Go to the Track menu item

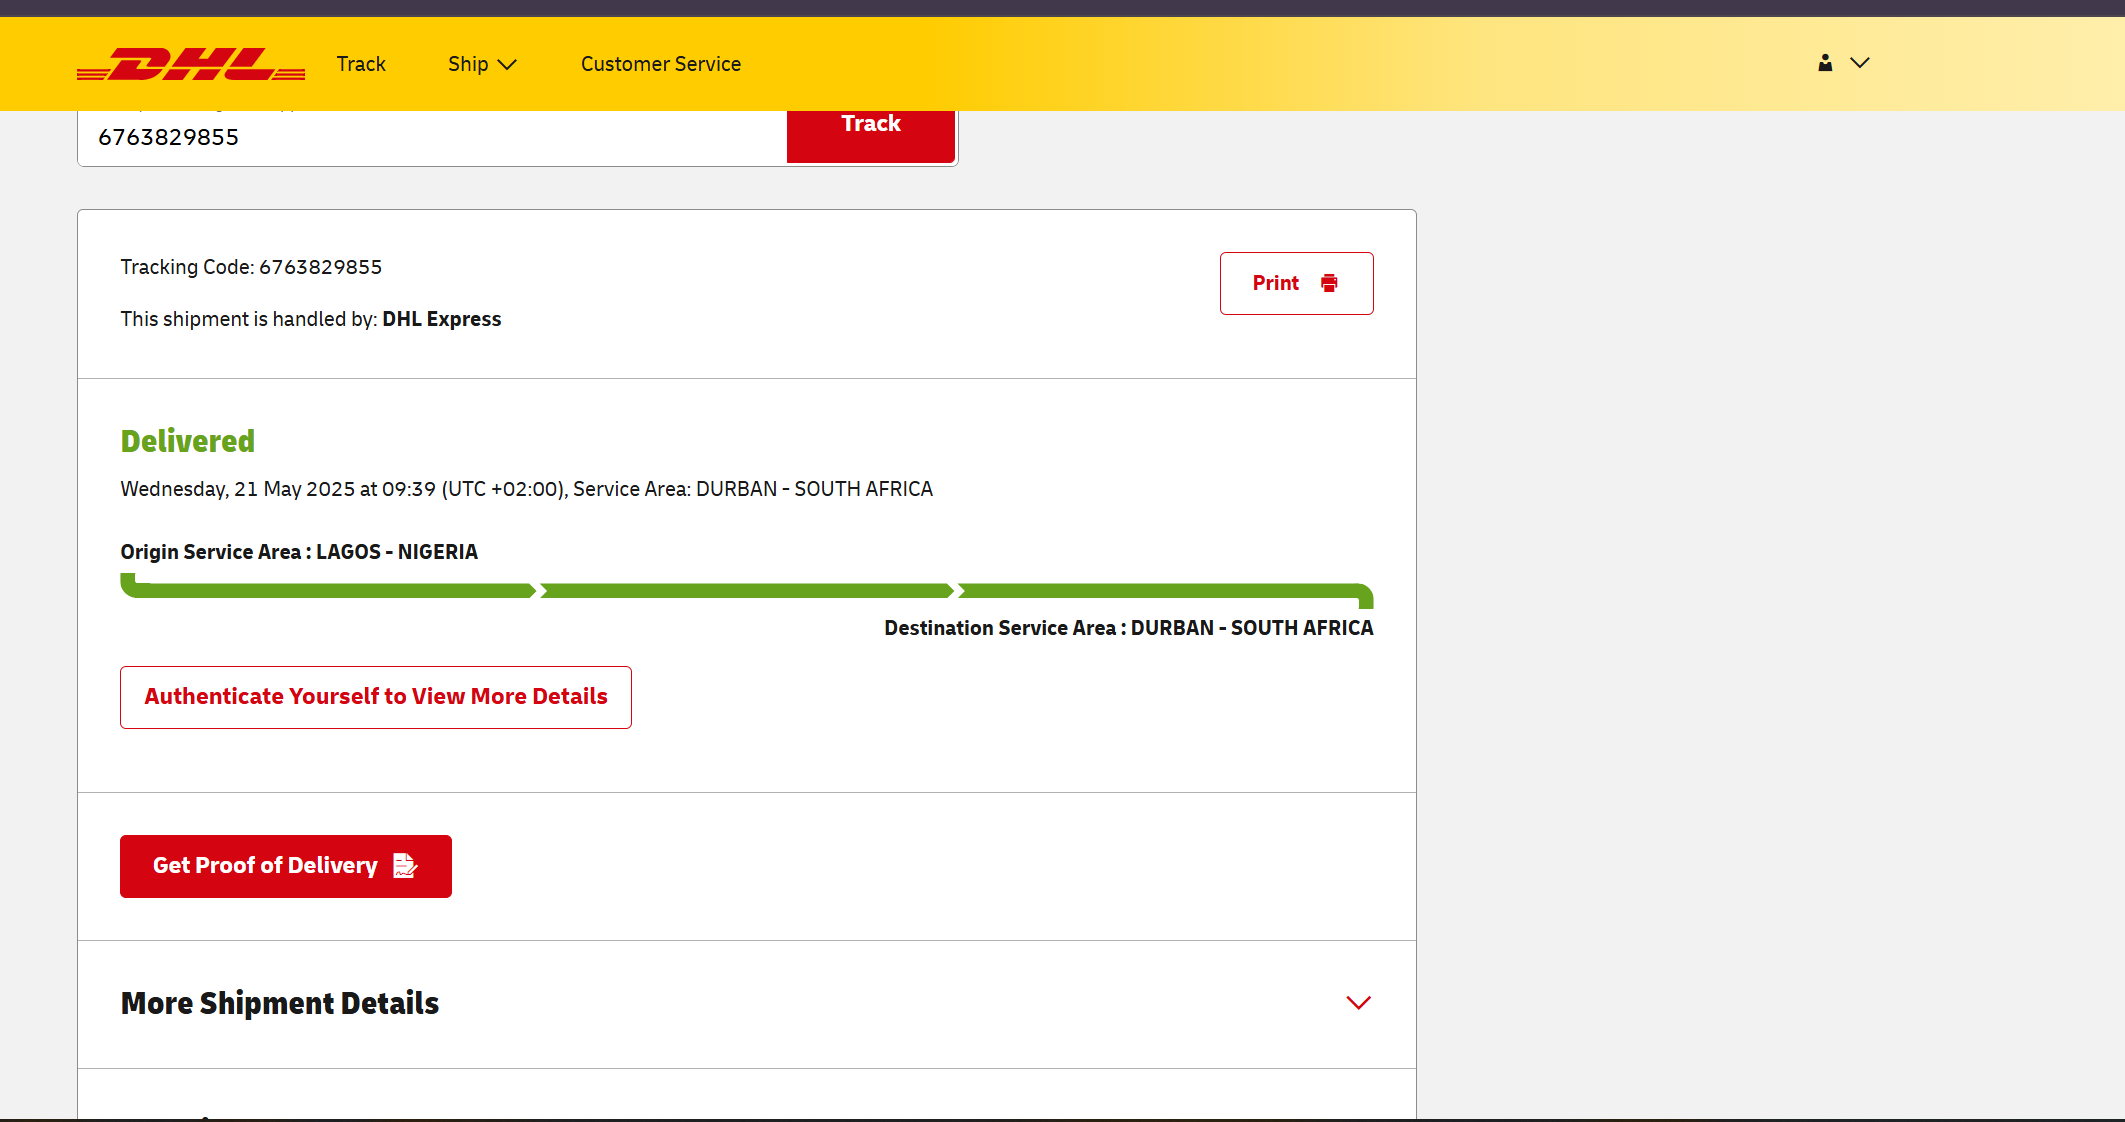(x=361, y=64)
